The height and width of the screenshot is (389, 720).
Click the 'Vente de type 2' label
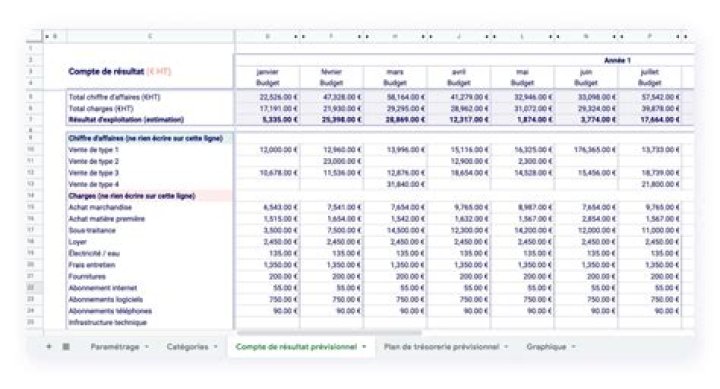[x=94, y=161]
